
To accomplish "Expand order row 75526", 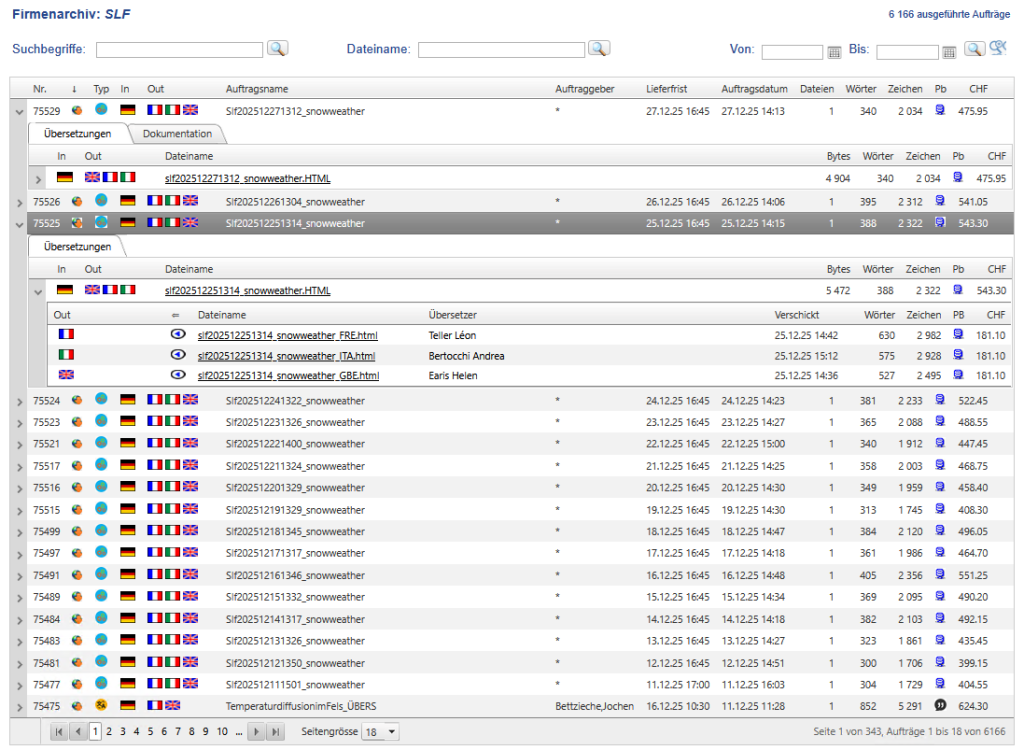I will (x=20, y=202).
